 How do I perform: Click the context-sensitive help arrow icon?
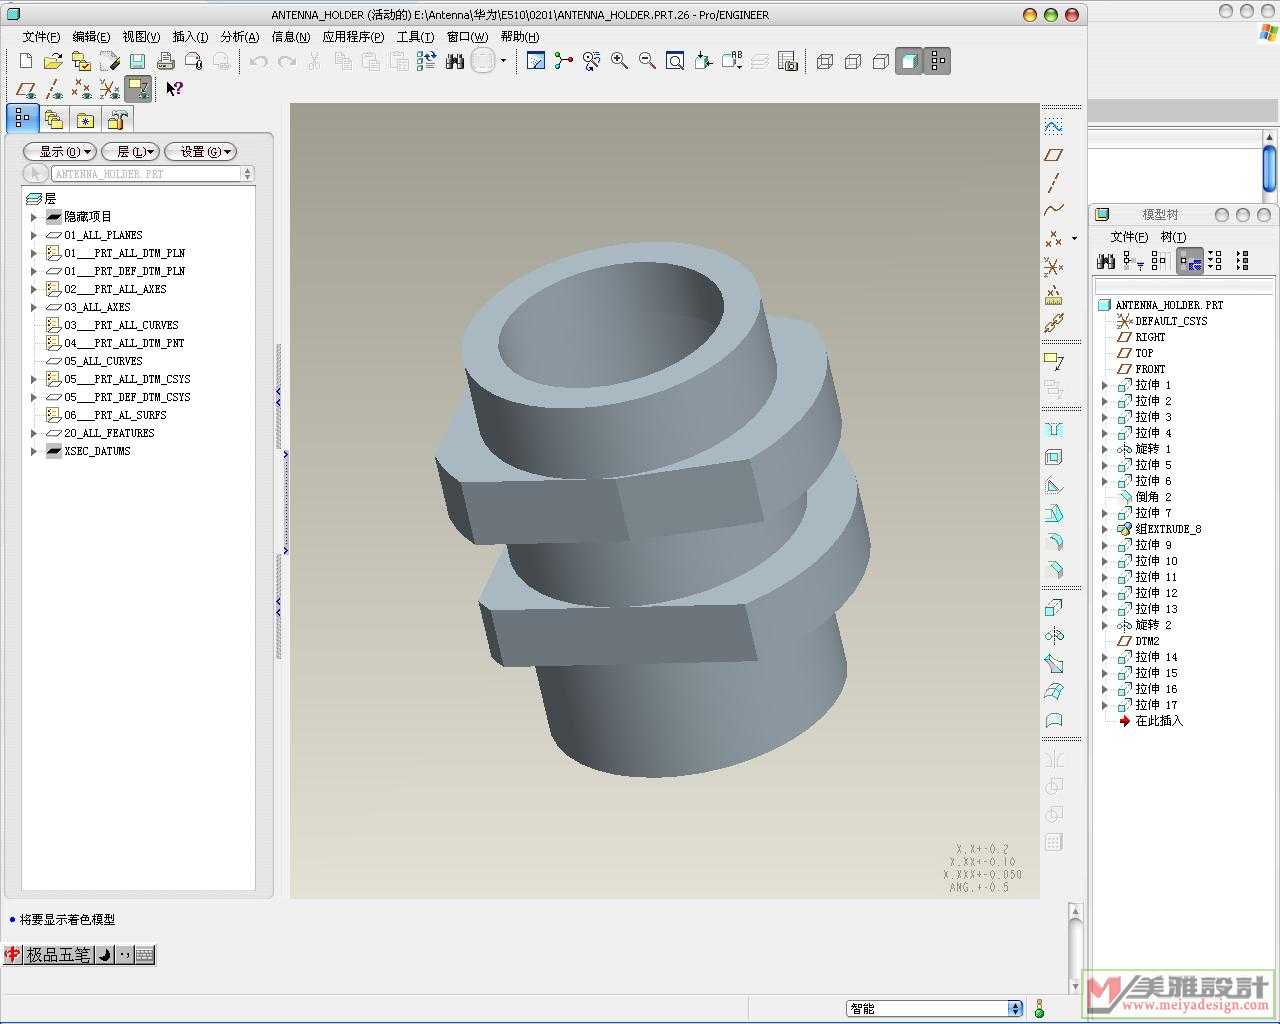tap(174, 89)
